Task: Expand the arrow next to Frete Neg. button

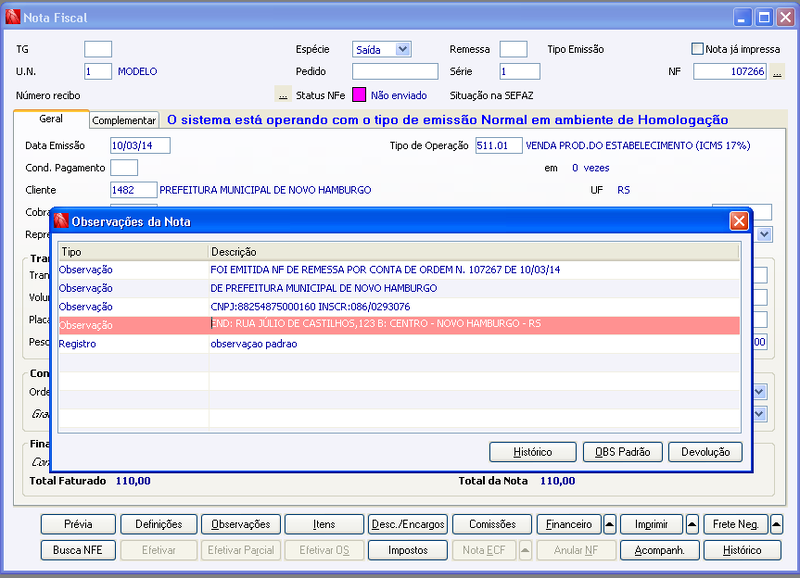Action: 776,524
